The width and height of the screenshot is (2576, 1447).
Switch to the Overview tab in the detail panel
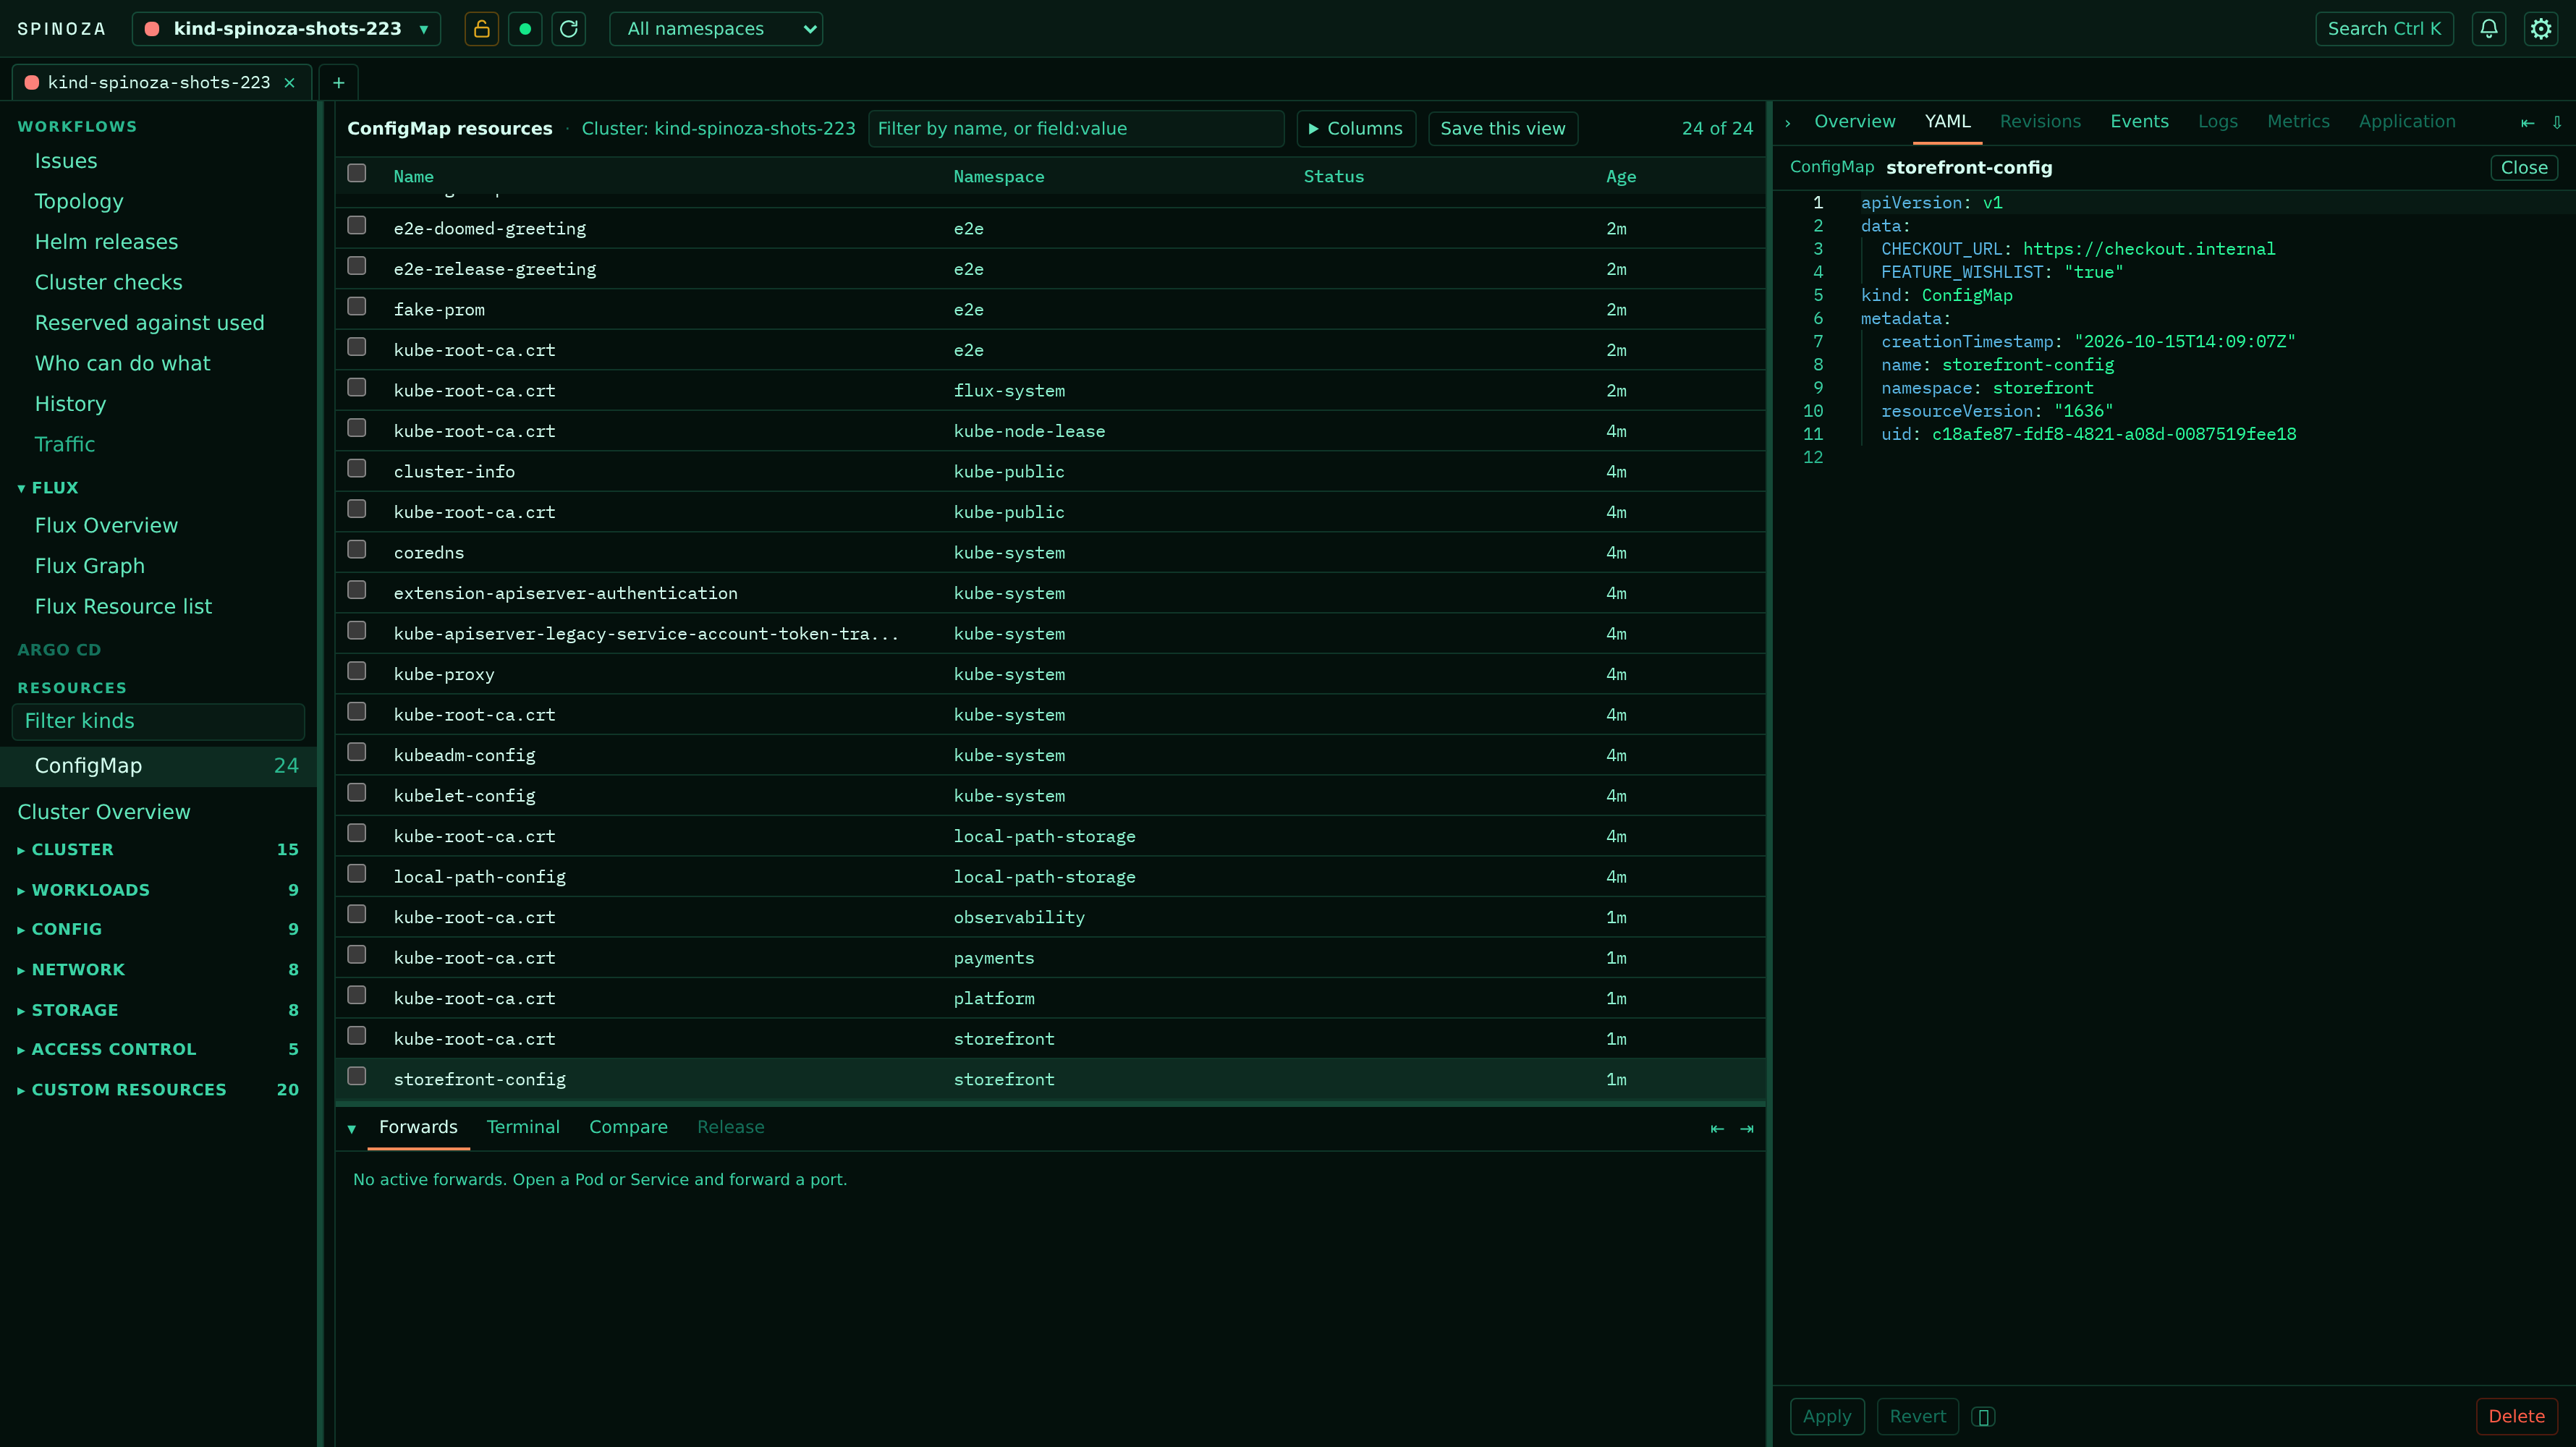coord(1855,122)
